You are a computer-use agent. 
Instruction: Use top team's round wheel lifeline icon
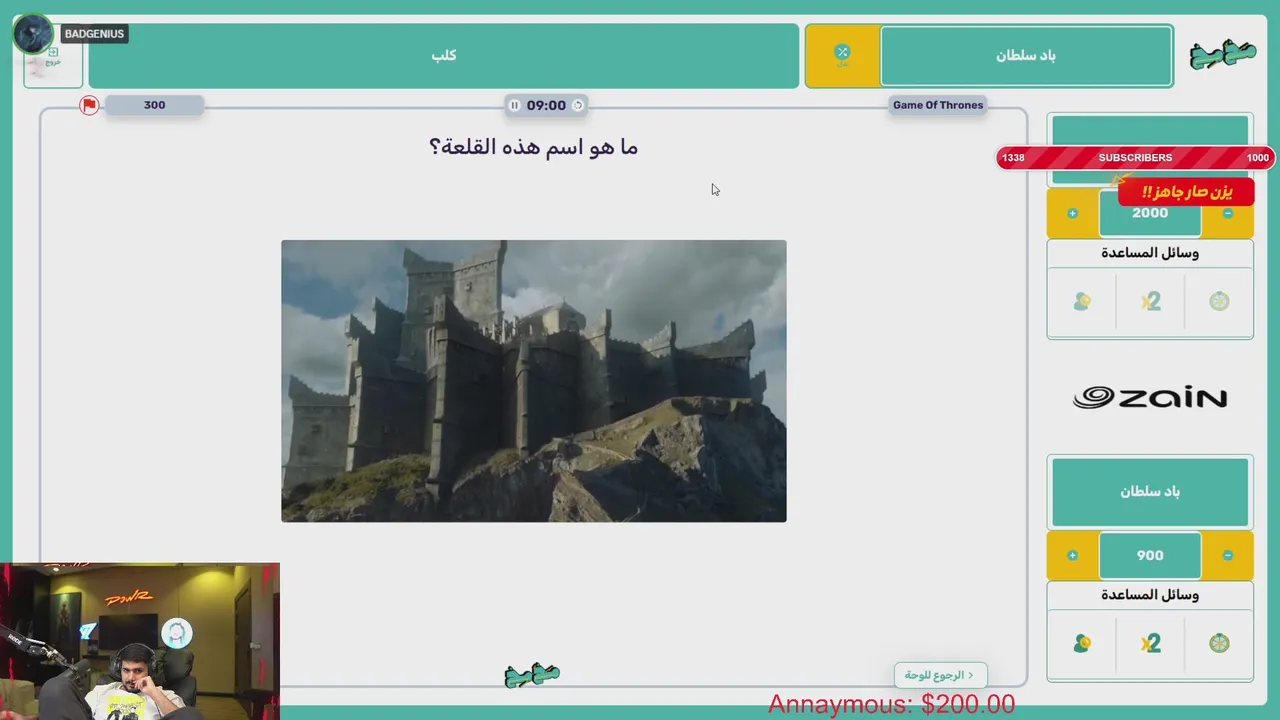click(x=1219, y=301)
